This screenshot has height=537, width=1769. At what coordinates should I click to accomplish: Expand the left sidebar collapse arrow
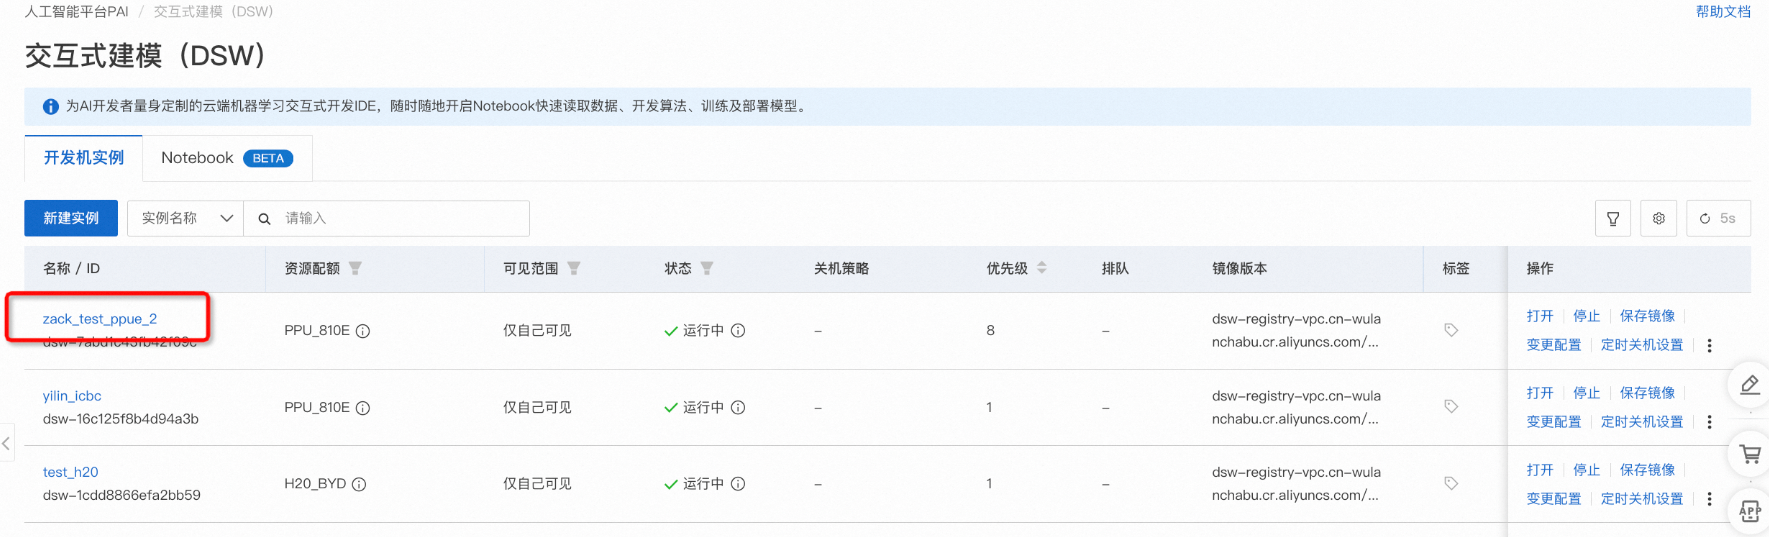click(6, 442)
